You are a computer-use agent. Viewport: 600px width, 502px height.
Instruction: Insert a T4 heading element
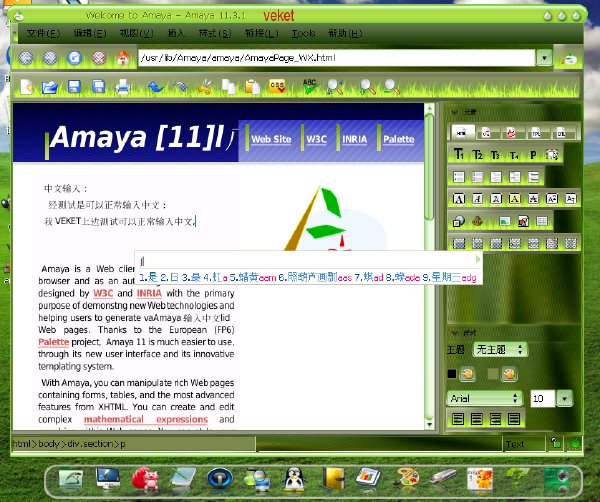point(514,155)
